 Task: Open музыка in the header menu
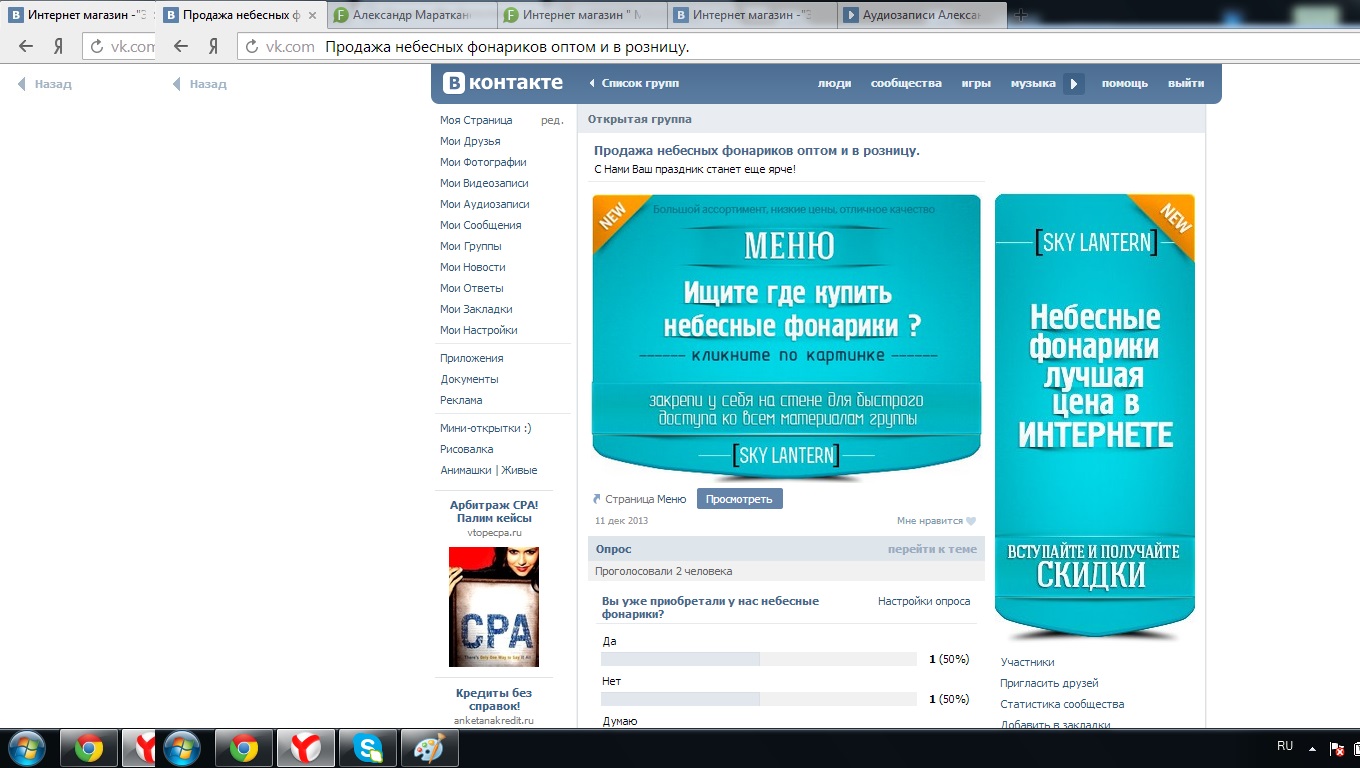tap(1033, 84)
